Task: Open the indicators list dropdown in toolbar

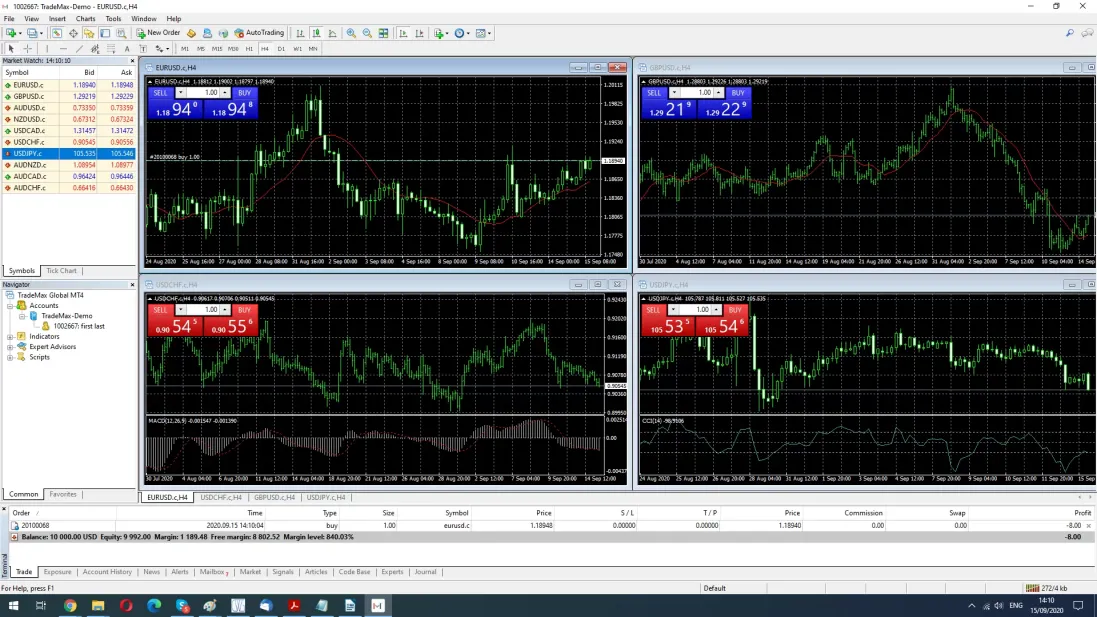Action: [x=440, y=33]
